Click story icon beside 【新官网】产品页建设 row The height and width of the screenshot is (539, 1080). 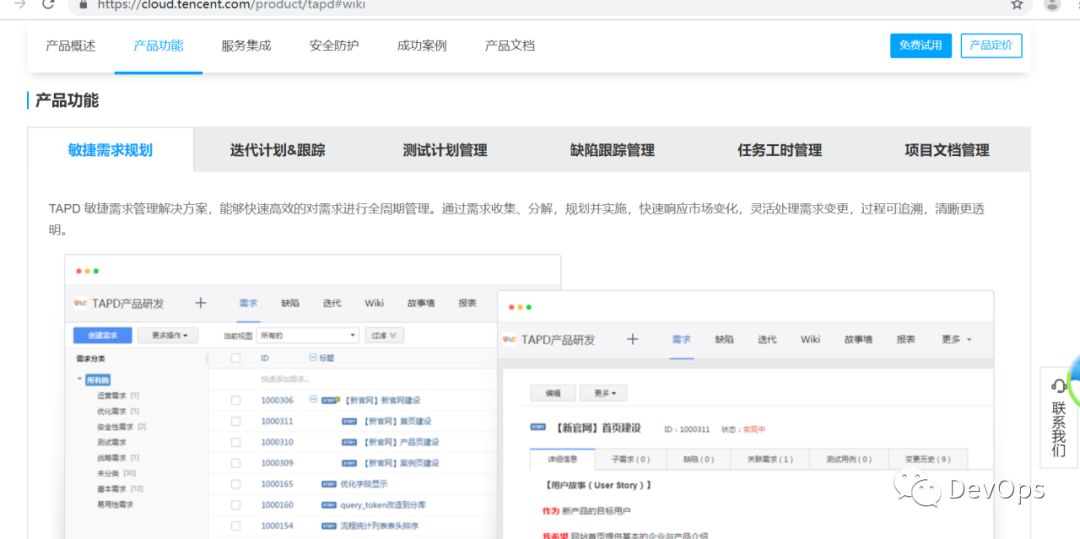pyautogui.click(x=349, y=442)
